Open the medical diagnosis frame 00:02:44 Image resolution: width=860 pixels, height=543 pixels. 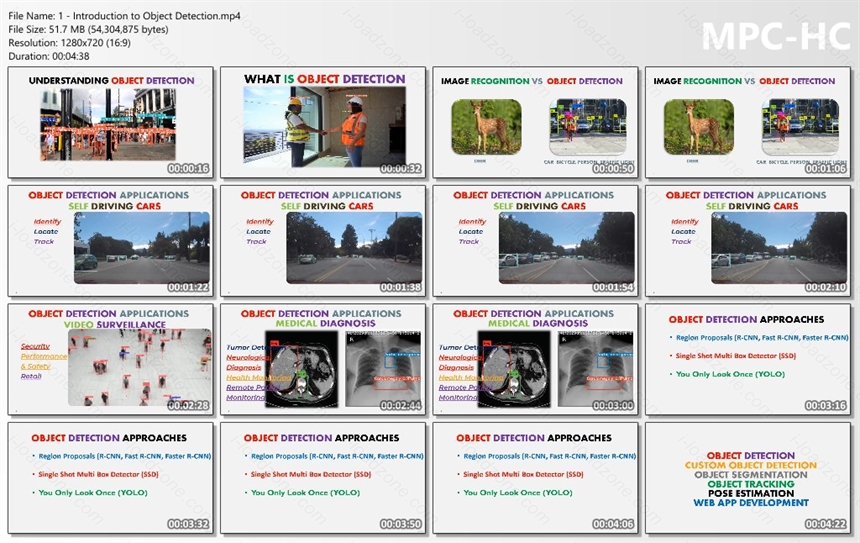click(323, 360)
